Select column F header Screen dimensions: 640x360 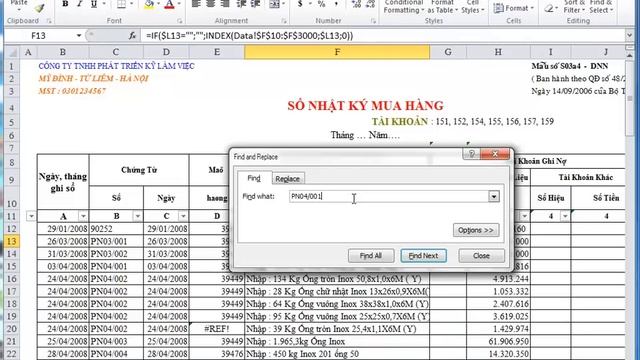tap(337, 52)
